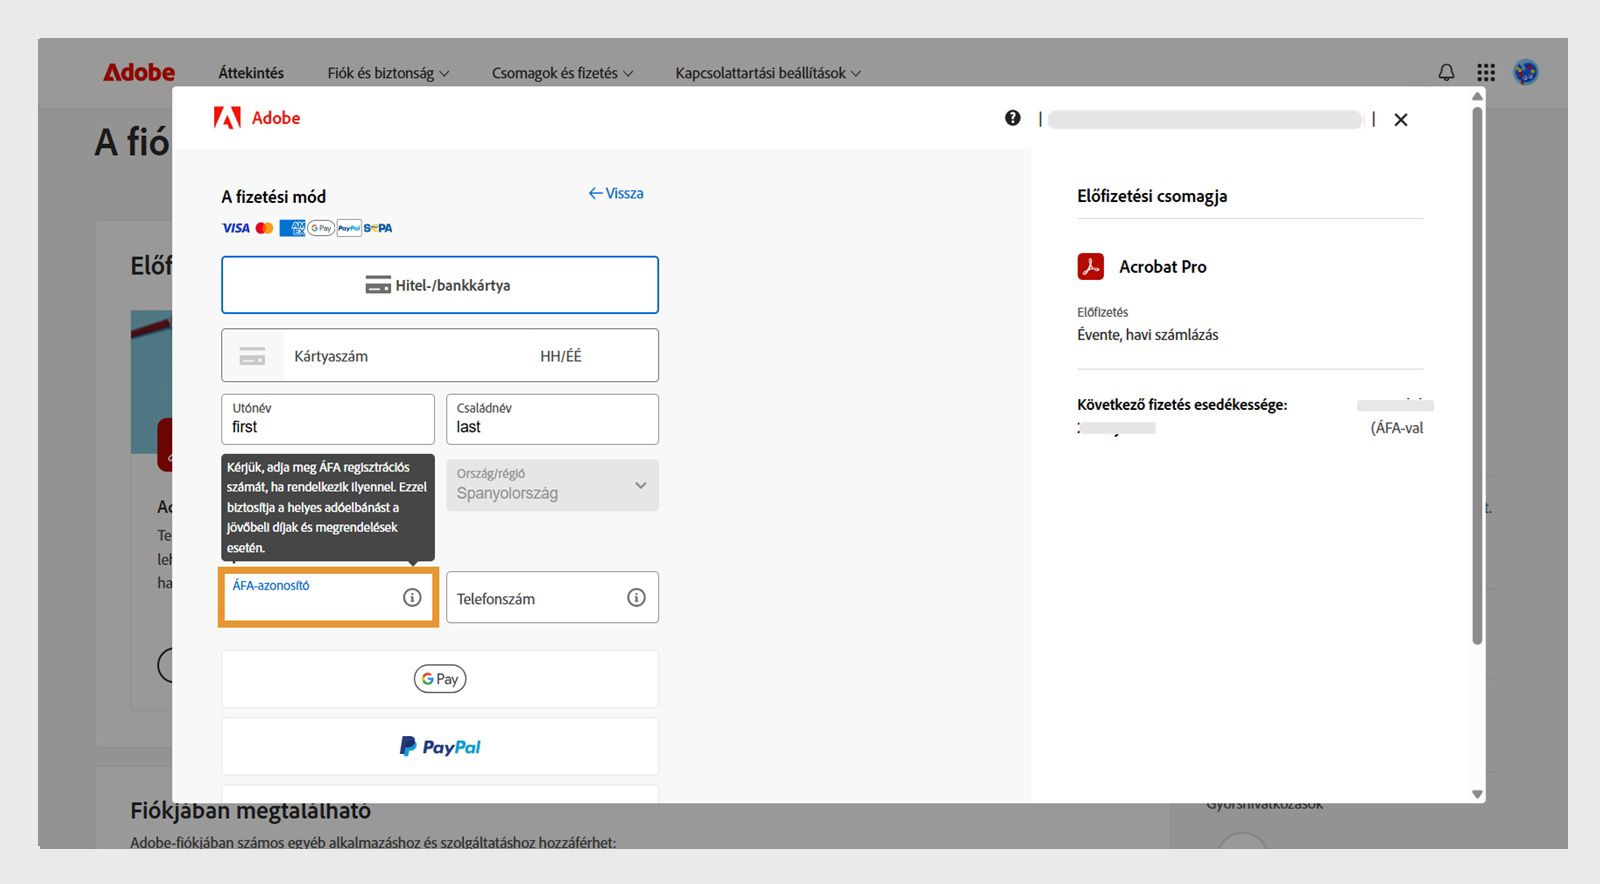This screenshot has width=1600, height=884.
Task: Click 'A fizetési mód' heading
Action: coord(274,197)
